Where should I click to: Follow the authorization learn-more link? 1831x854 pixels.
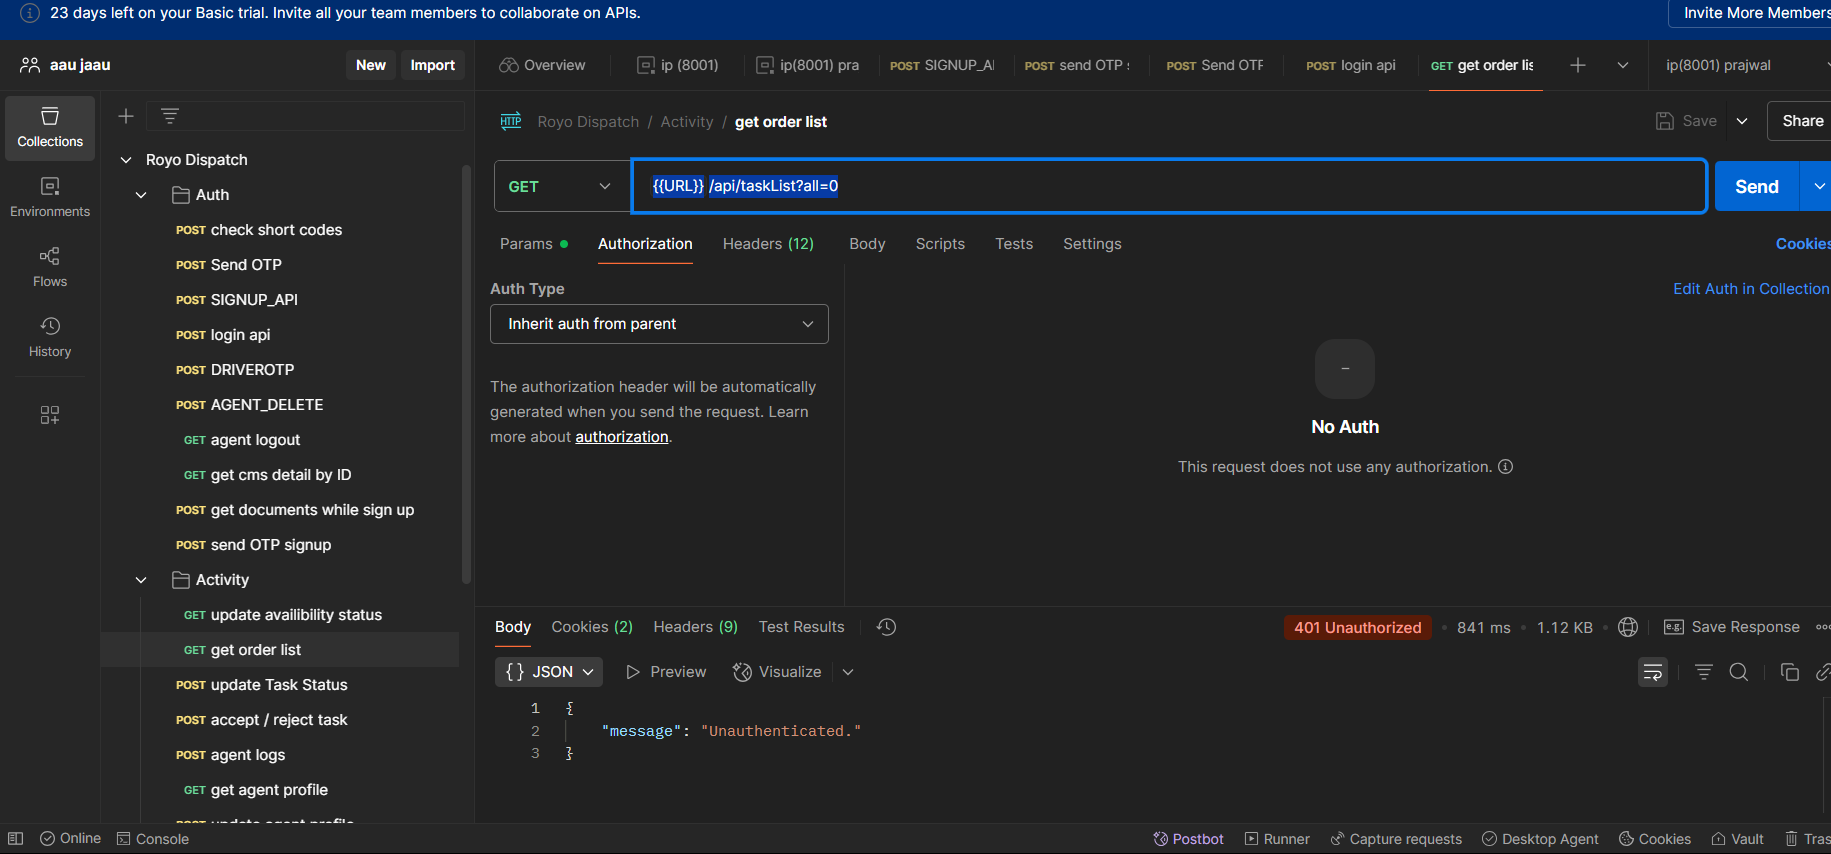click(x=621, y=437)
